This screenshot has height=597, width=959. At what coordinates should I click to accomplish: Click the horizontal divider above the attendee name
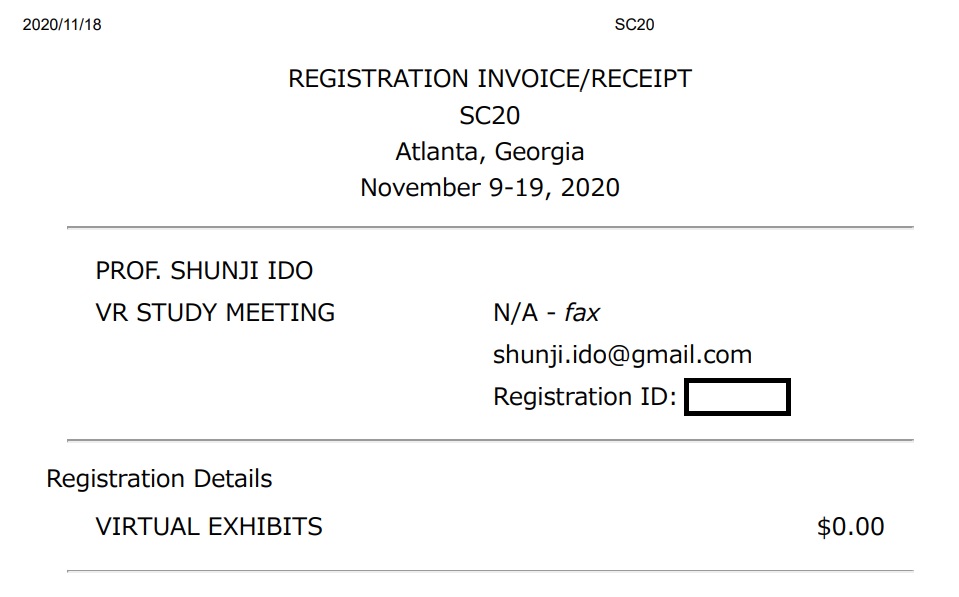[x=489, y=228]
